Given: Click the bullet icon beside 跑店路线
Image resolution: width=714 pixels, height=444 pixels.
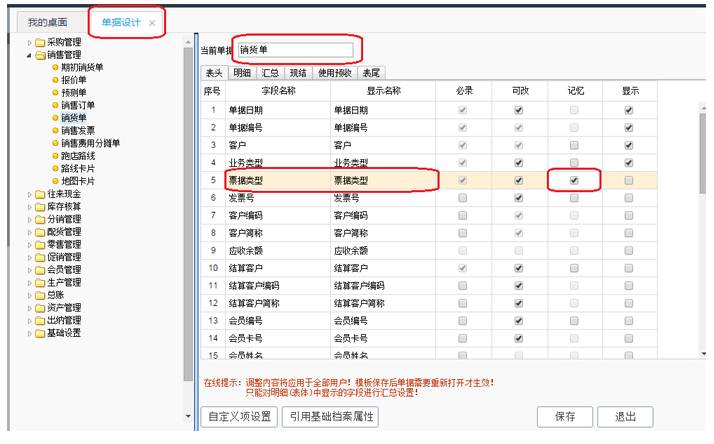Looking at the screenshot, I should pyautogui.click(x=55, y=156).
